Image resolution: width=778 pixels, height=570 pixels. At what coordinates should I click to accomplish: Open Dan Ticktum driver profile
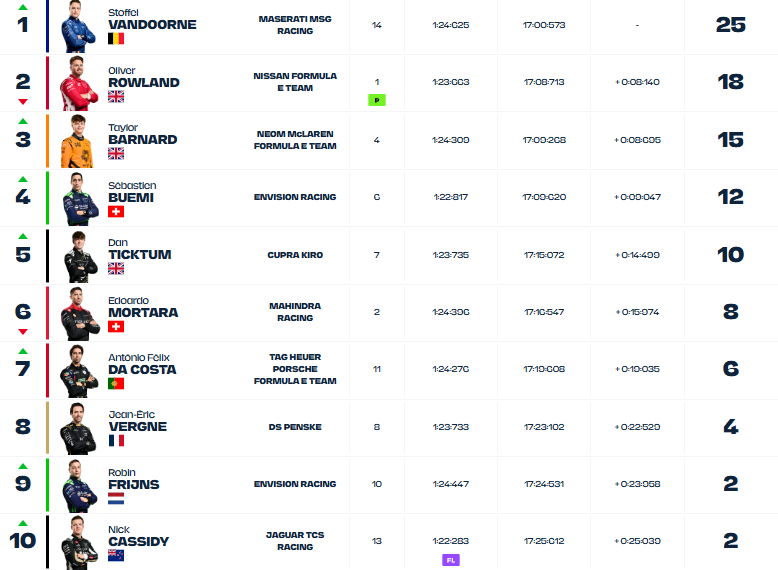pos(140,249)
